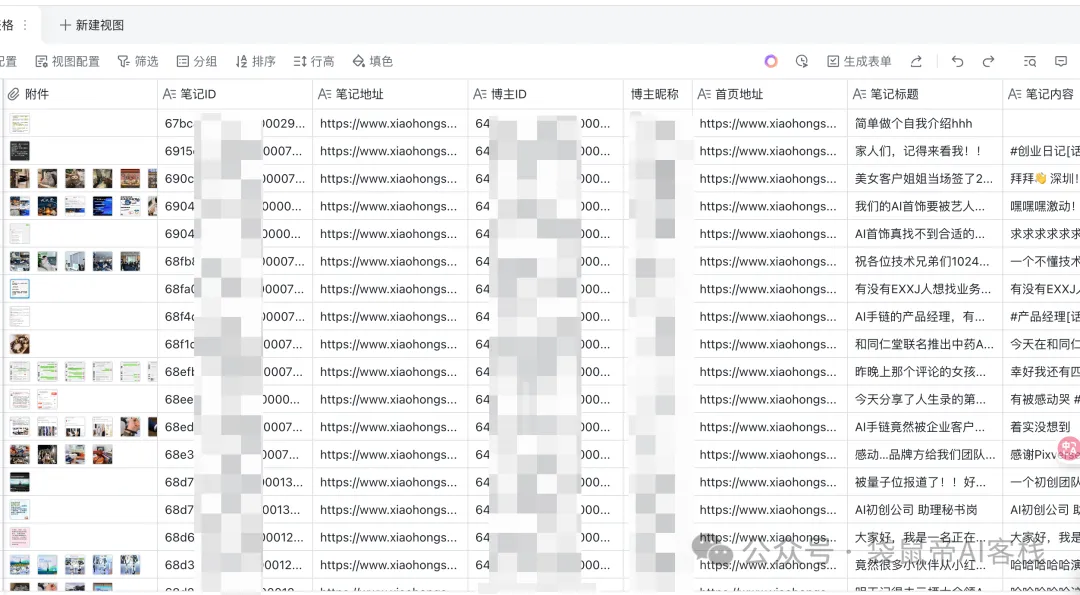Open the 分组 grouping dropdown
The image size is (1080, 595).
pyautogui.click(x=197, y=61)
